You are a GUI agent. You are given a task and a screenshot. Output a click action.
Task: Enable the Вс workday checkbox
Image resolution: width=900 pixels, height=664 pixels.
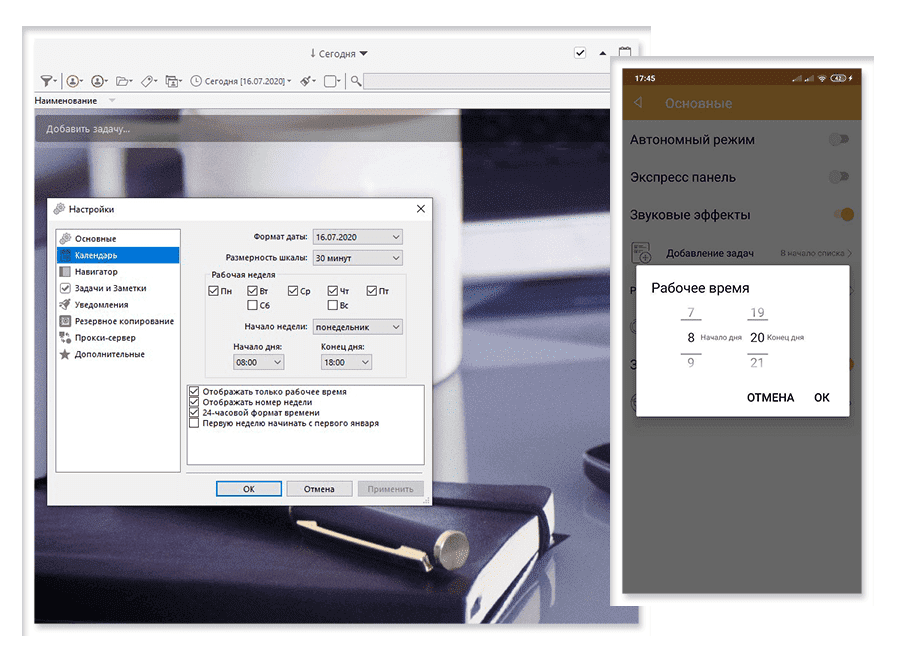(x=332, y=305)
